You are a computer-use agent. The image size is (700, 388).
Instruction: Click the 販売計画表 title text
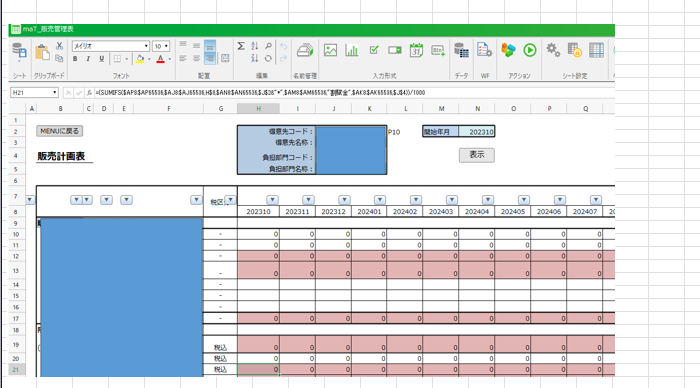pos(61,156)
